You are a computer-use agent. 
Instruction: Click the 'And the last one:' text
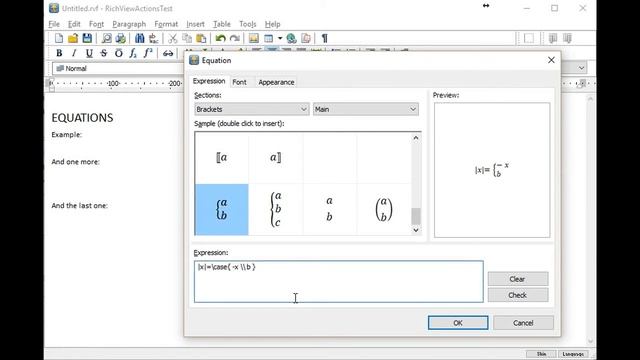click(80, 206)
